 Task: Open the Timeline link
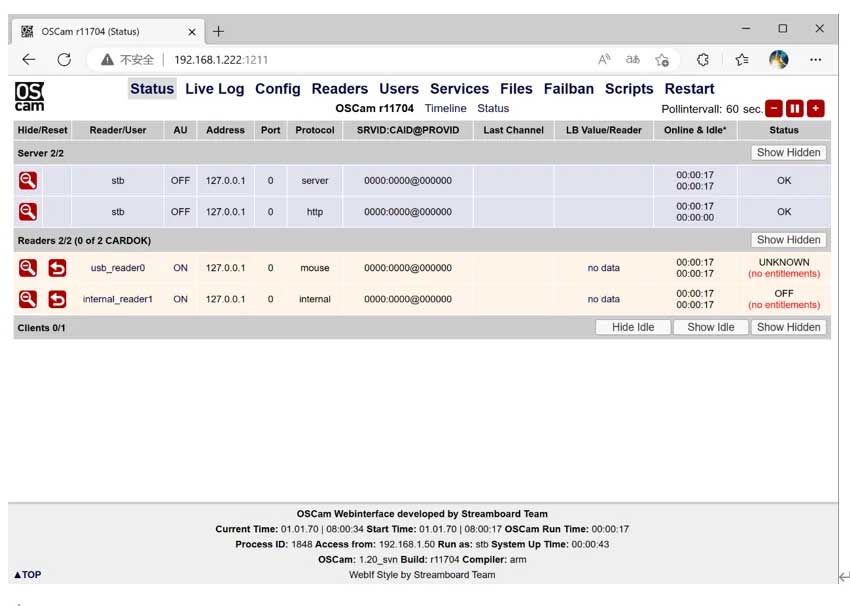(x=446, y=108)
